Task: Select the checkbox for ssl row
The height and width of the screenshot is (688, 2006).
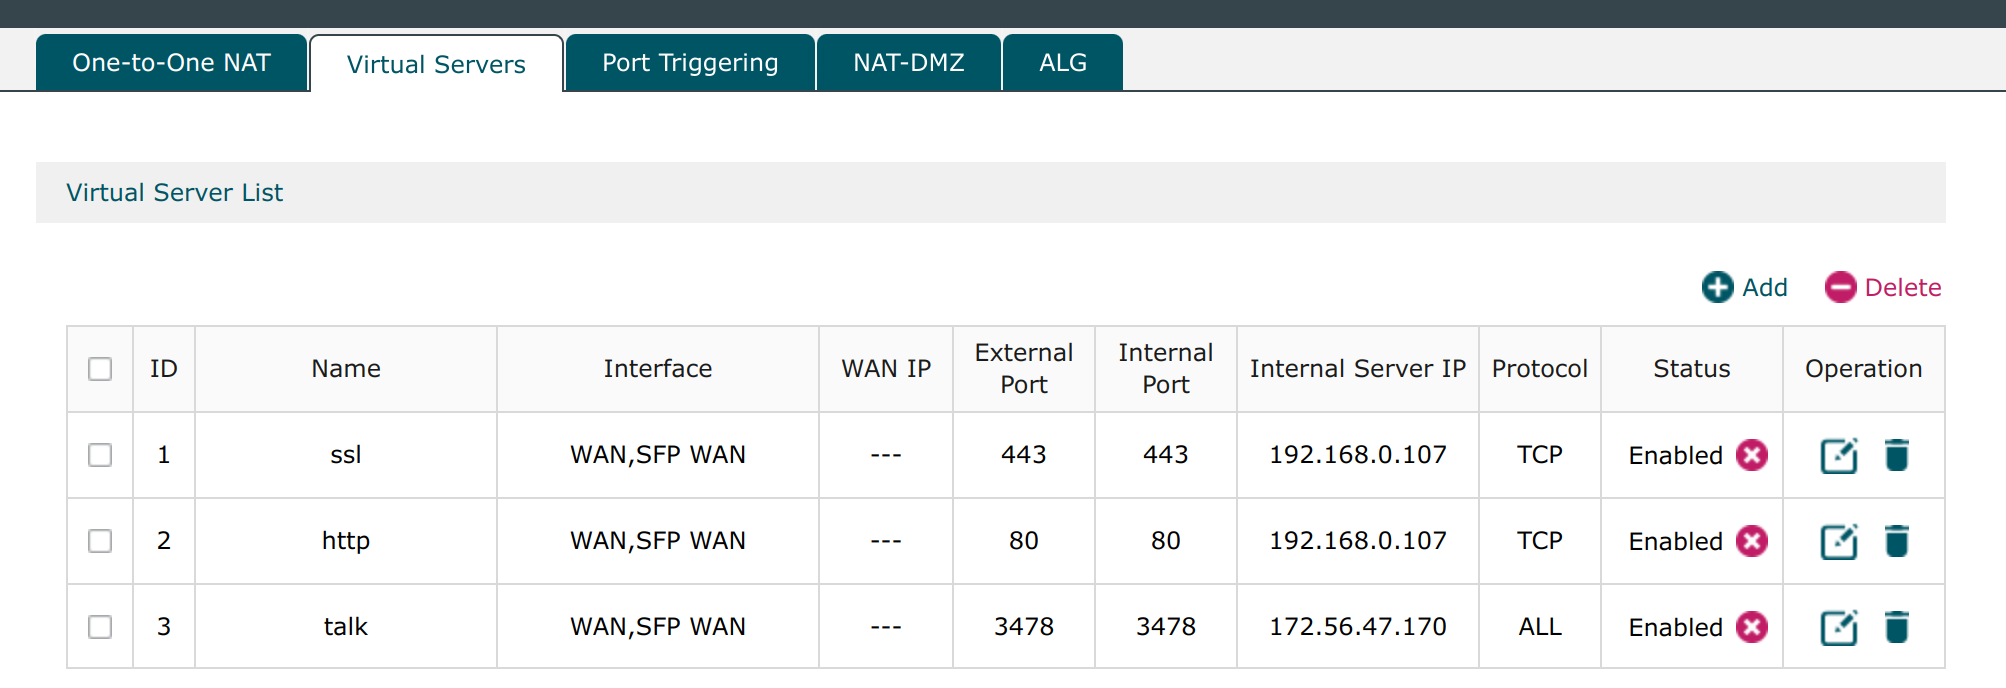Action: 100,455
